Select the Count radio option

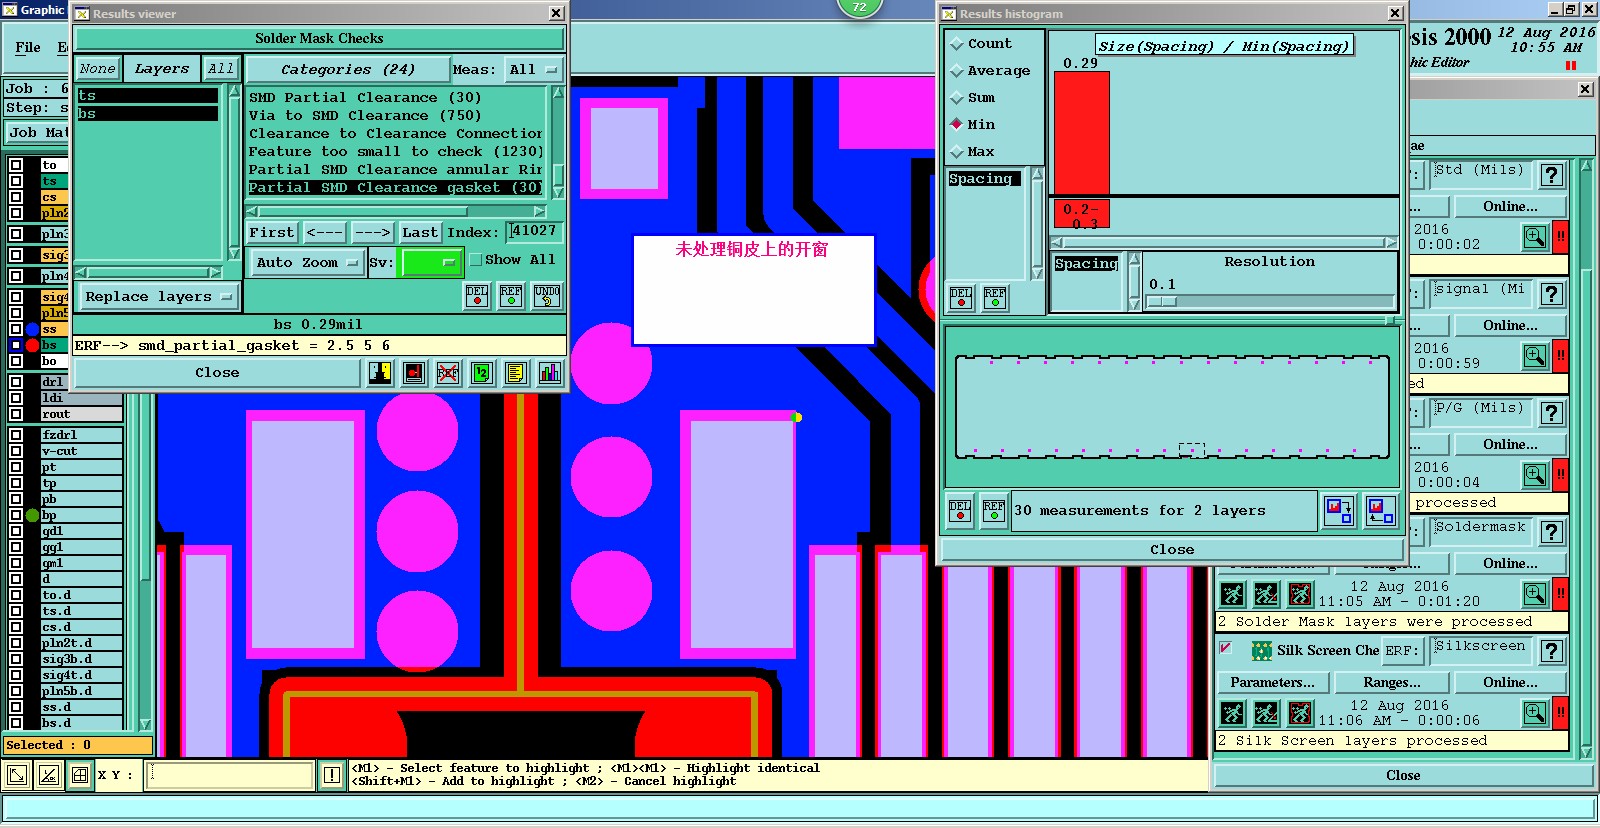pos(957,44)
